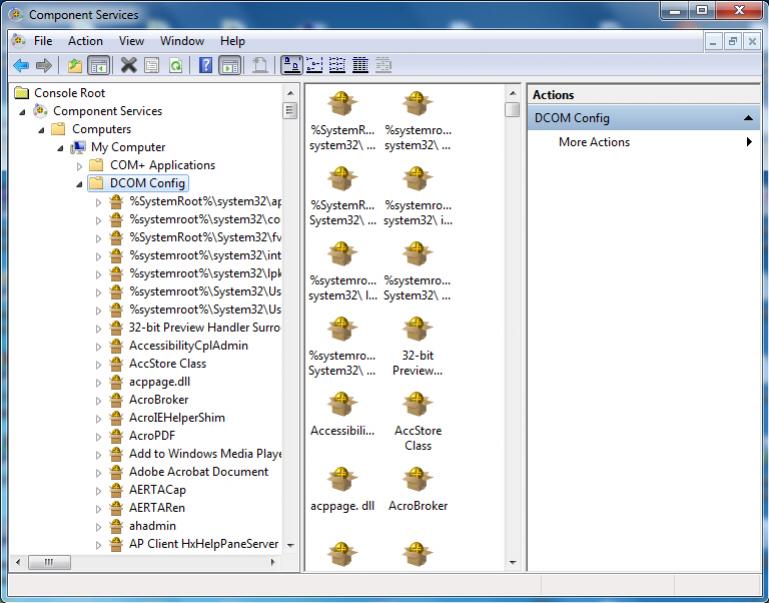Select AcroIEHelperShim in the tree
This screenshot has width=769, height=603.
click(177, 418)
